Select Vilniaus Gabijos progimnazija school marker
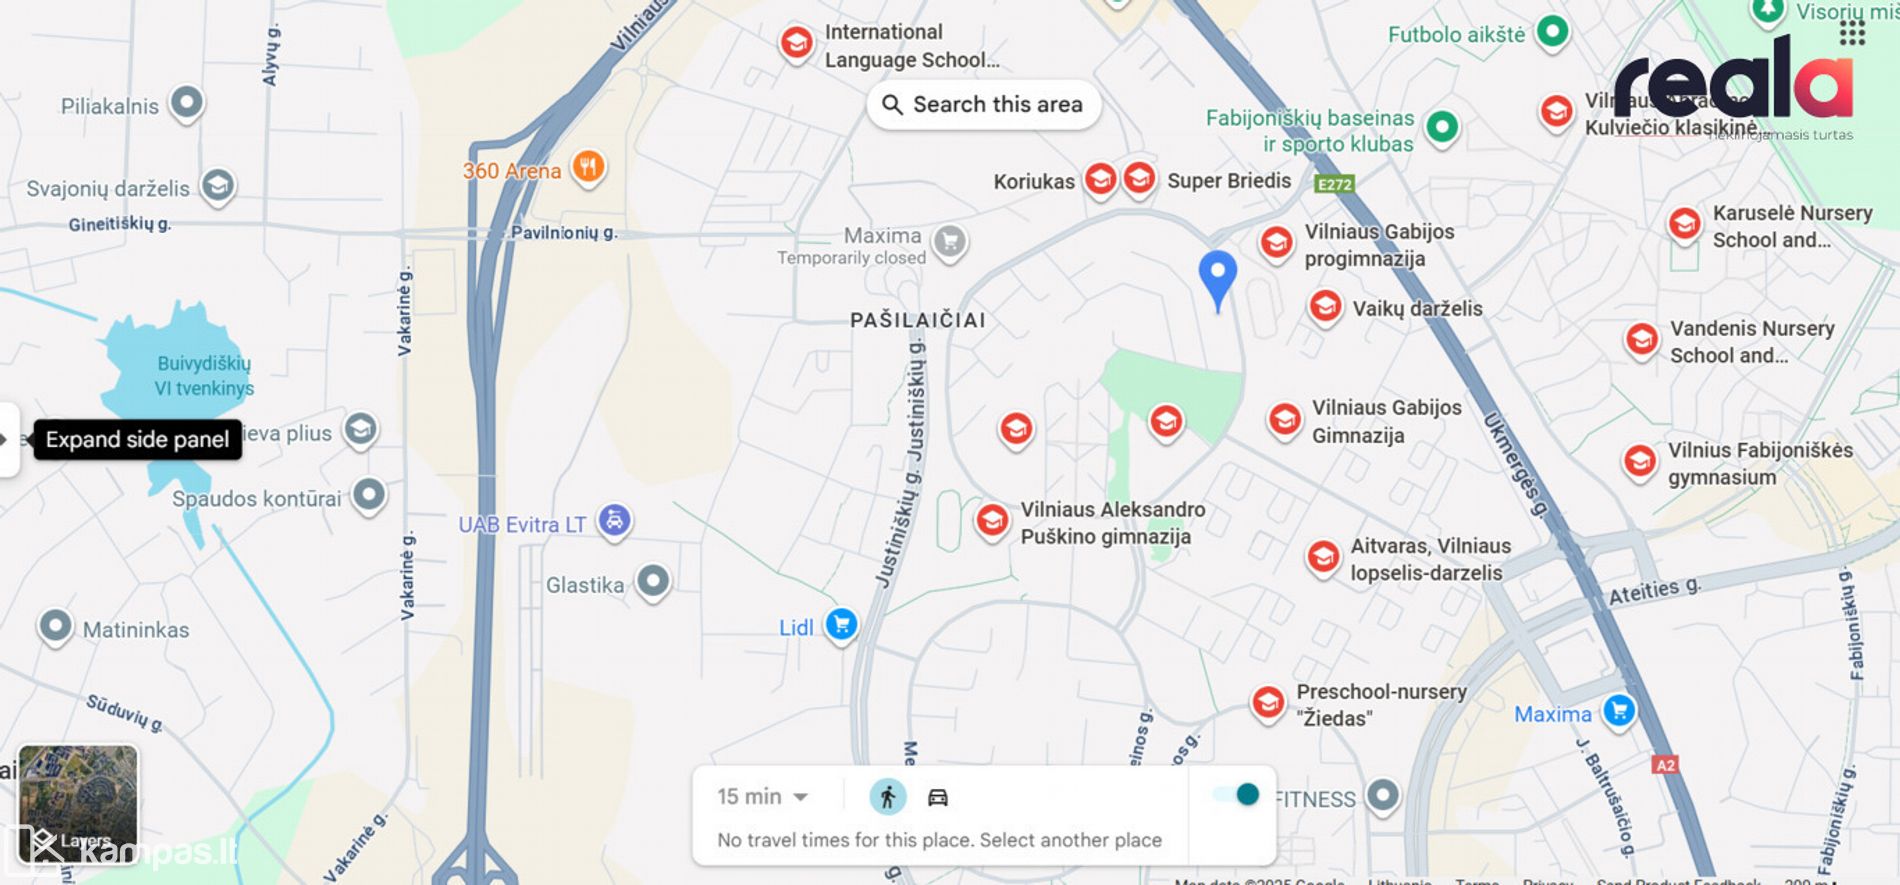Viewport: 1900px width, 885px height. (x=1276, y=243)
